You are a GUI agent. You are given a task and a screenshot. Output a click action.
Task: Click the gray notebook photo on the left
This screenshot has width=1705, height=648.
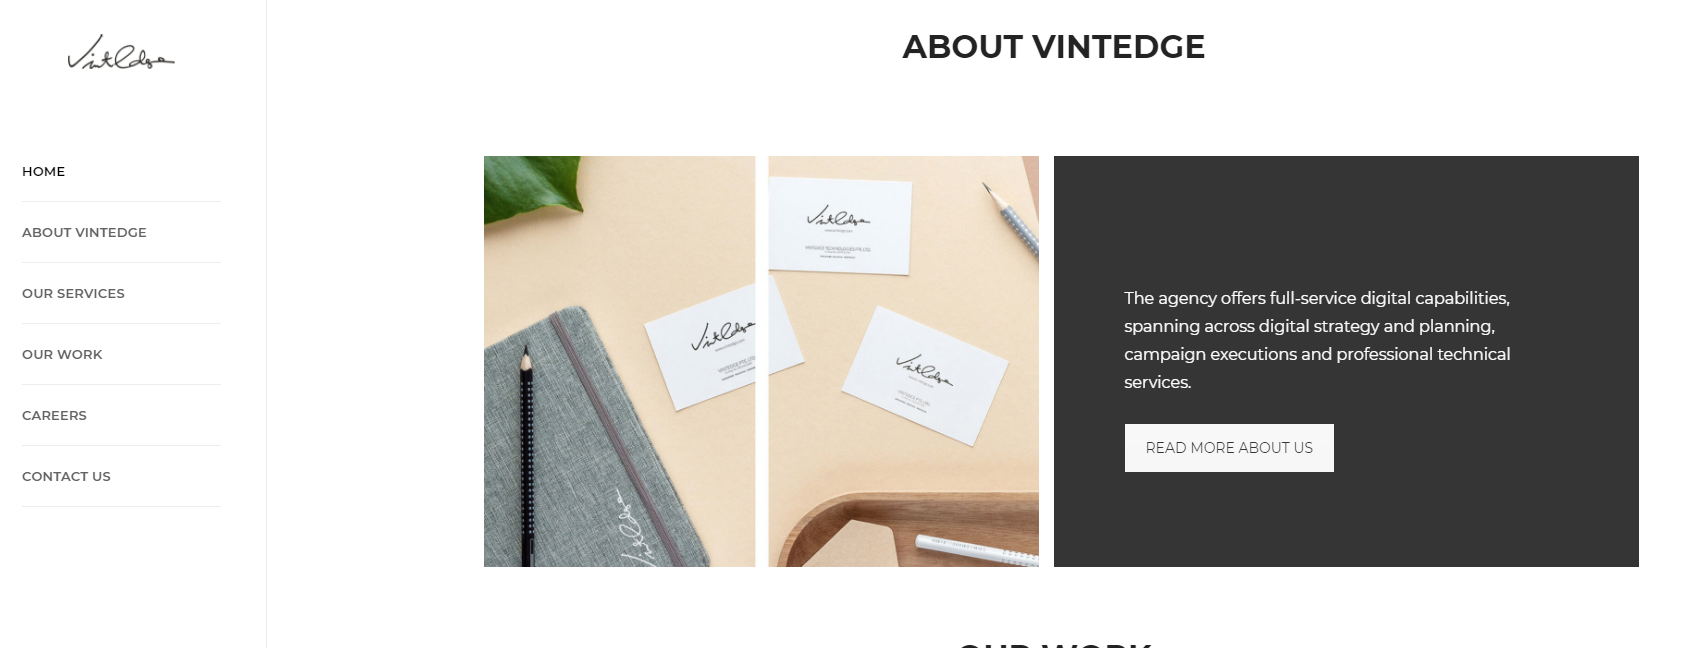point(619,361)
